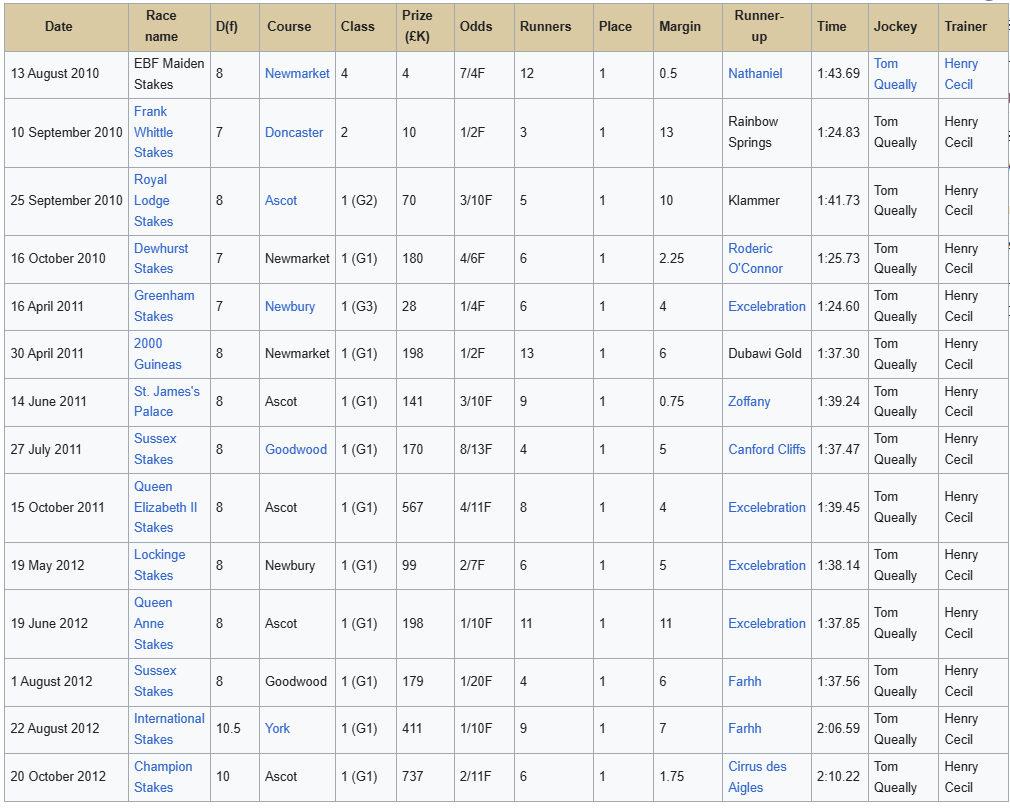Open the Royal Lodge Stakes link
This screenshot has width=1010, height=808.
point(153,200)
